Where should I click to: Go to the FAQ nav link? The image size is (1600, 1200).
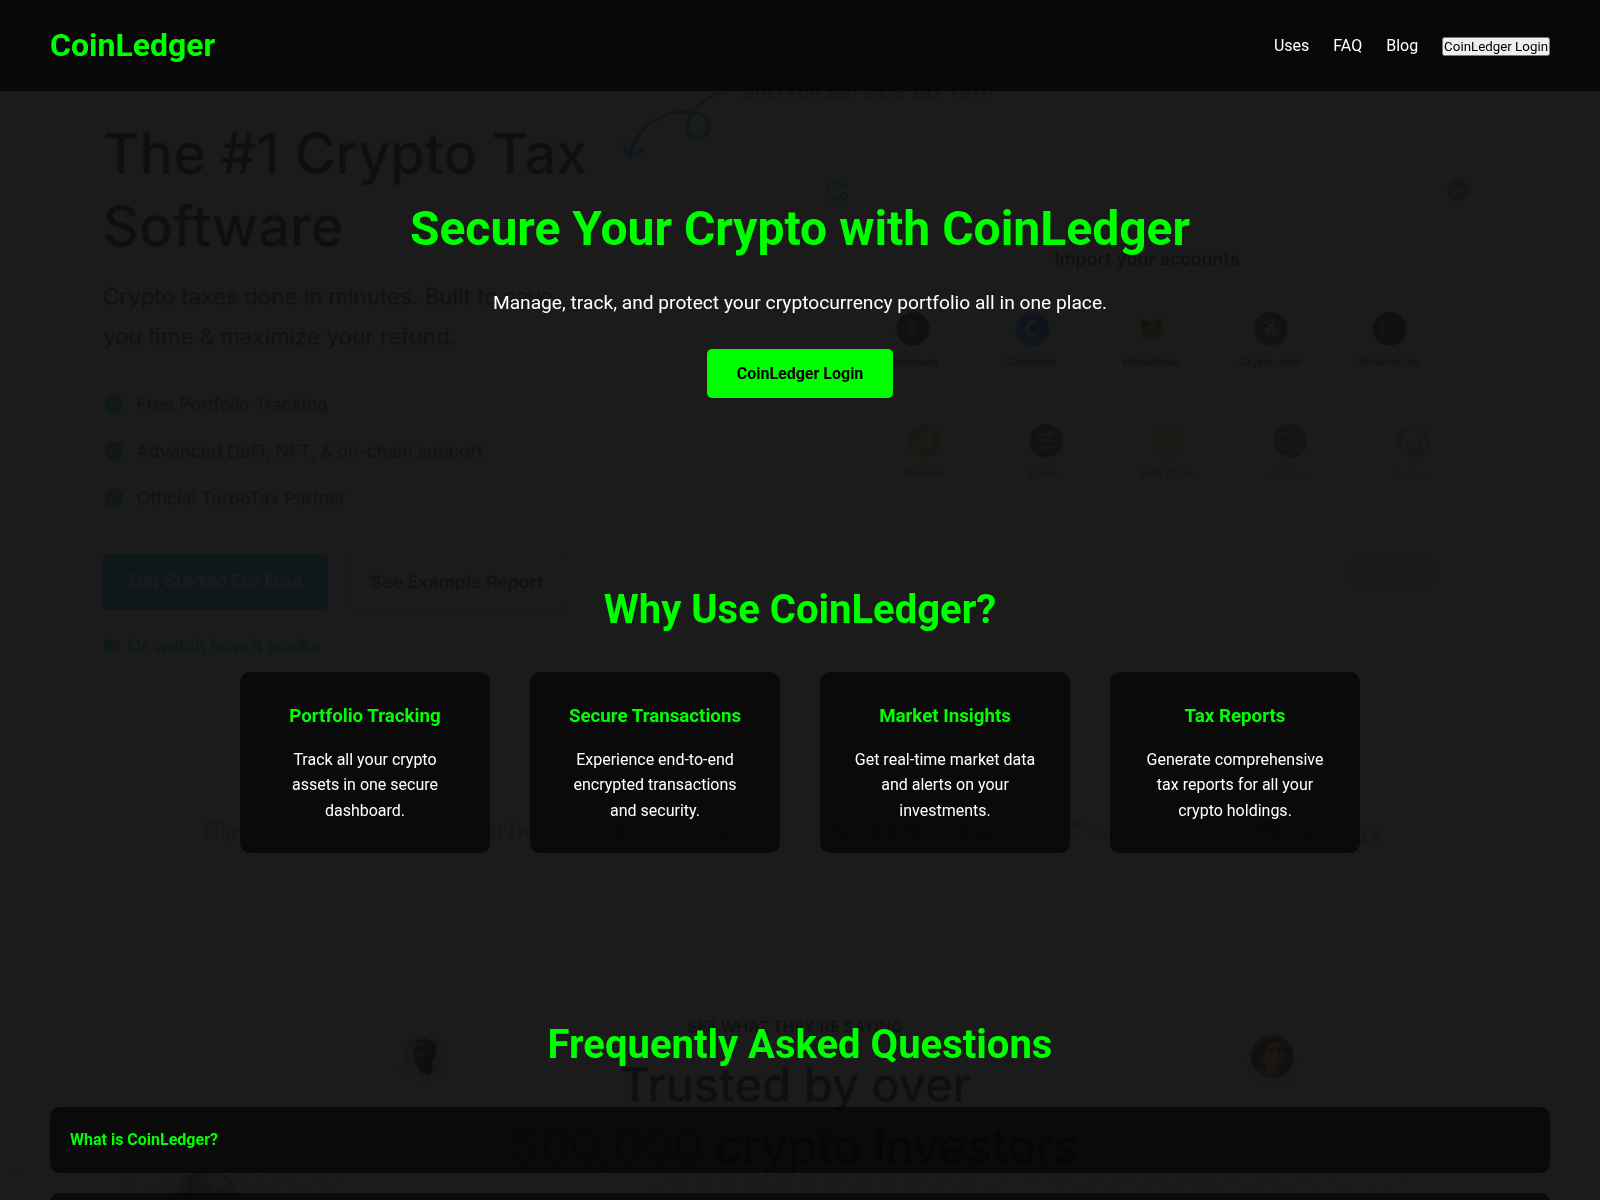point(1347,46)
